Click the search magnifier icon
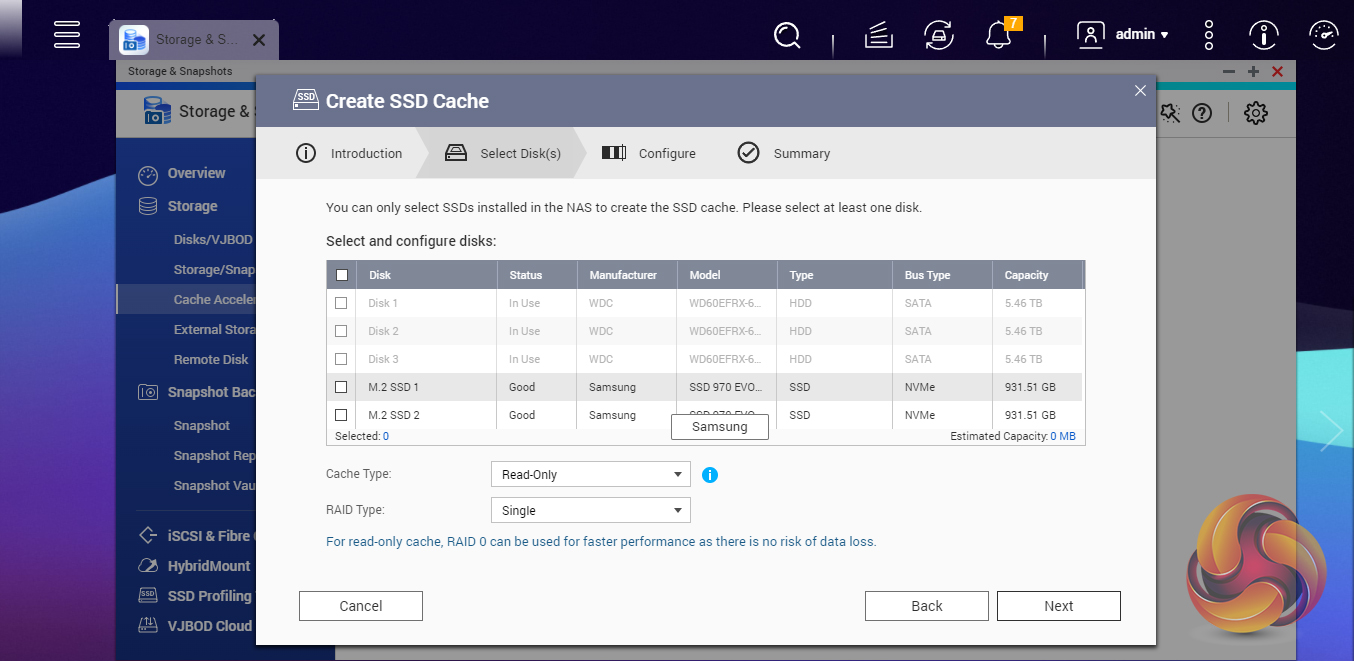 787,36
